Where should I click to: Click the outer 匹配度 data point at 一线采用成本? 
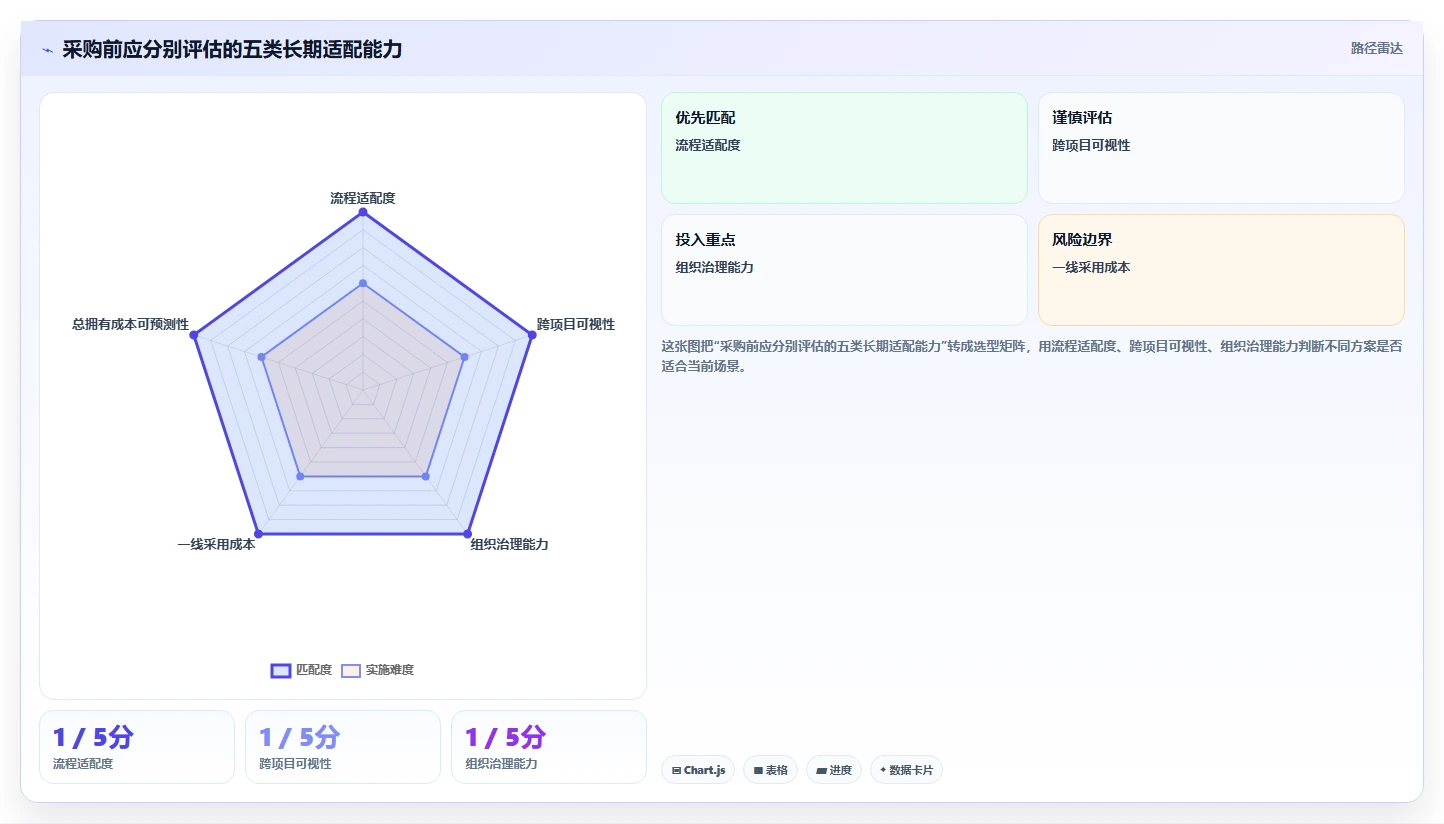[x=259, y=533]
